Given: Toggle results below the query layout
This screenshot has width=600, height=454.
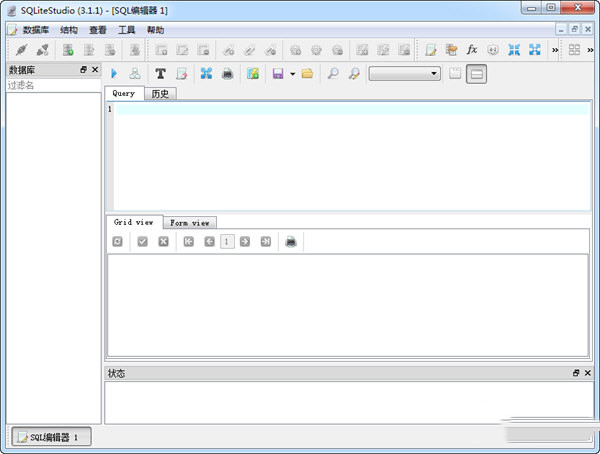Looking at the screenshot, I should pos(476,74).
